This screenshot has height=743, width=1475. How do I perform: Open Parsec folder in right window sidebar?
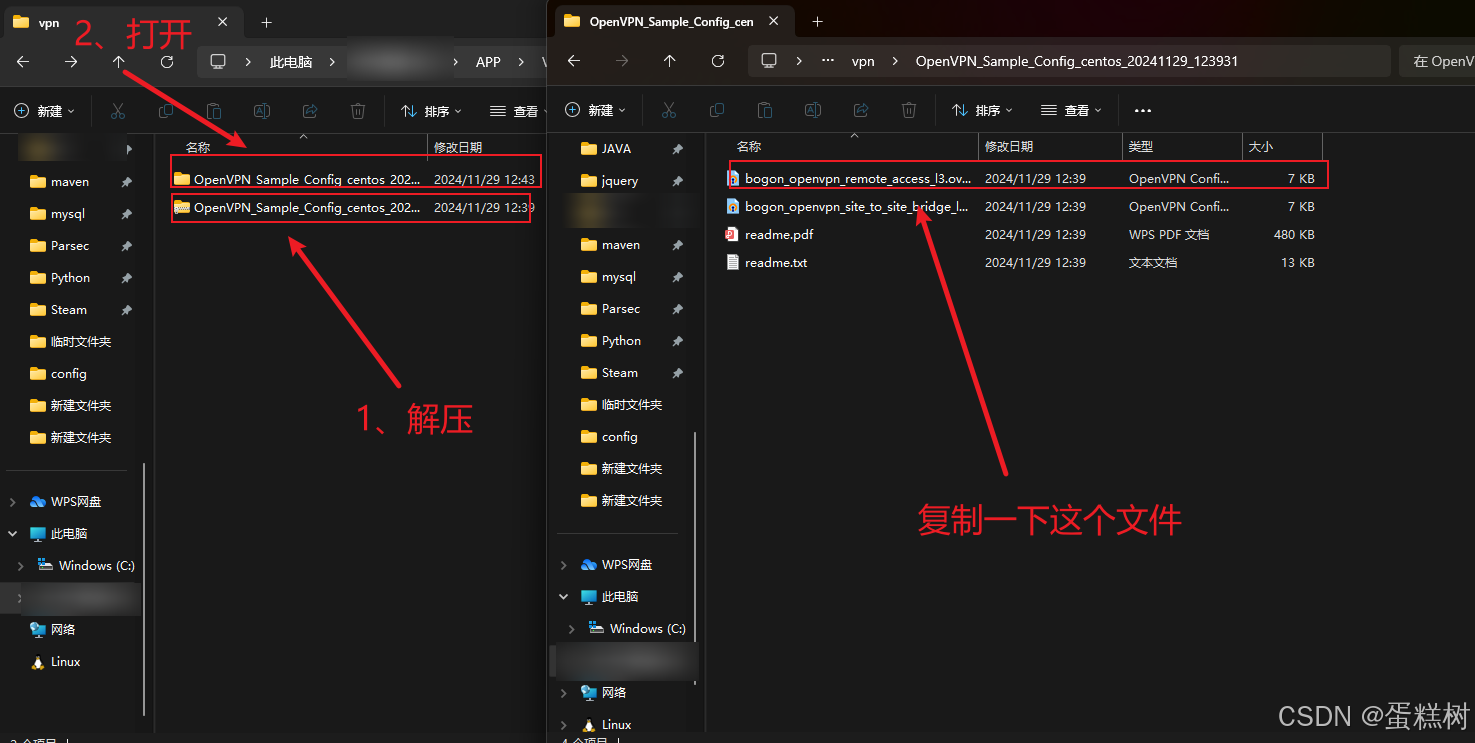[620, 309]
